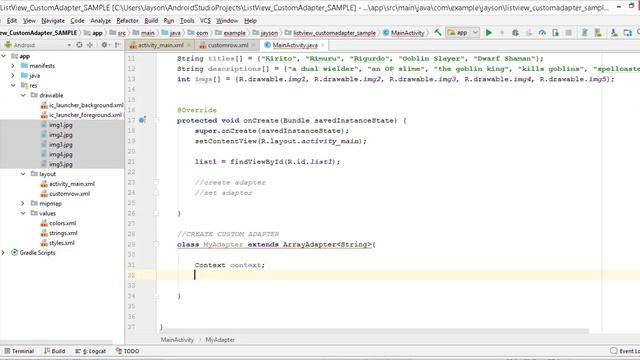Select the MainActivity.java editor tab

coord(294,45)
